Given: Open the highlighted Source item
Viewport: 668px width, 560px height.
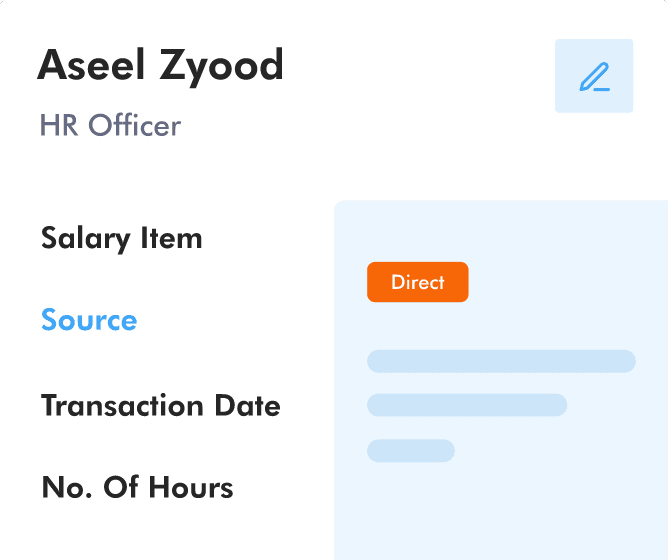Looking at the screenshot, I should (89, 320).
